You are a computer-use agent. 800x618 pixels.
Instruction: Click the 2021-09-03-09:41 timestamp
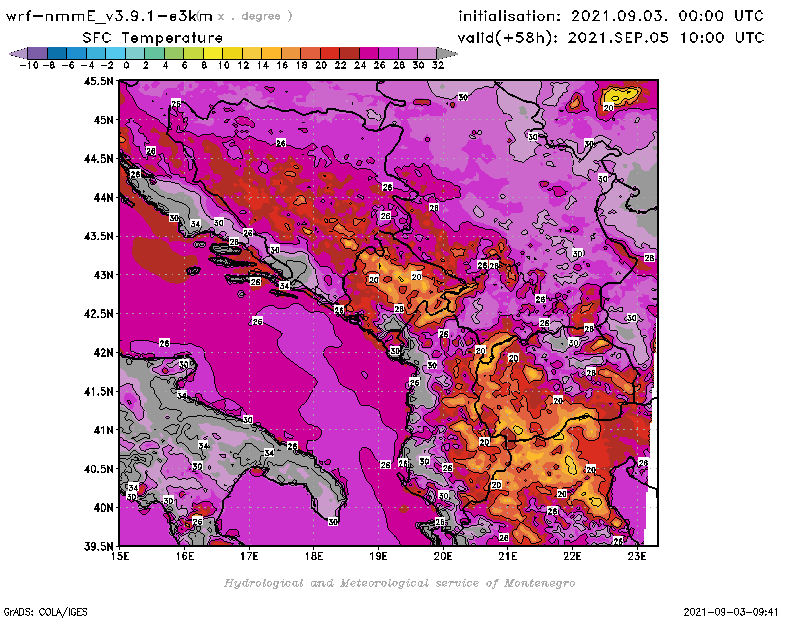click(x=731, y=611)
